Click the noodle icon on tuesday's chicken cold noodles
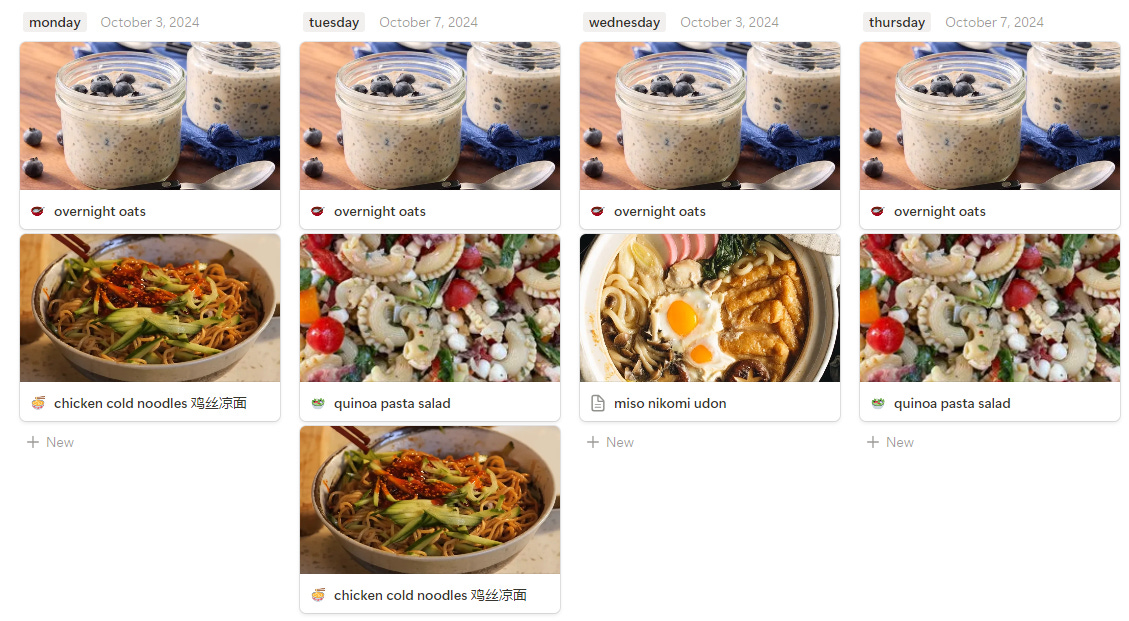The width and height of the screenshot is (1129, 621). pos(318,594)
